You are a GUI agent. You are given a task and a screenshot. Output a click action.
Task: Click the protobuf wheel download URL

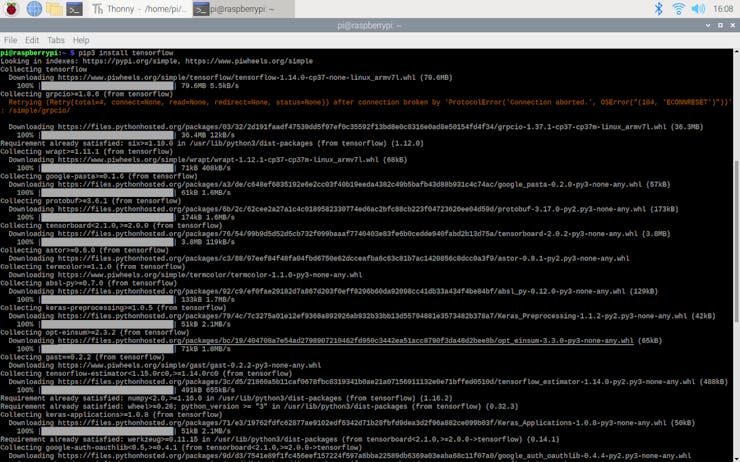tap(352, 209)
